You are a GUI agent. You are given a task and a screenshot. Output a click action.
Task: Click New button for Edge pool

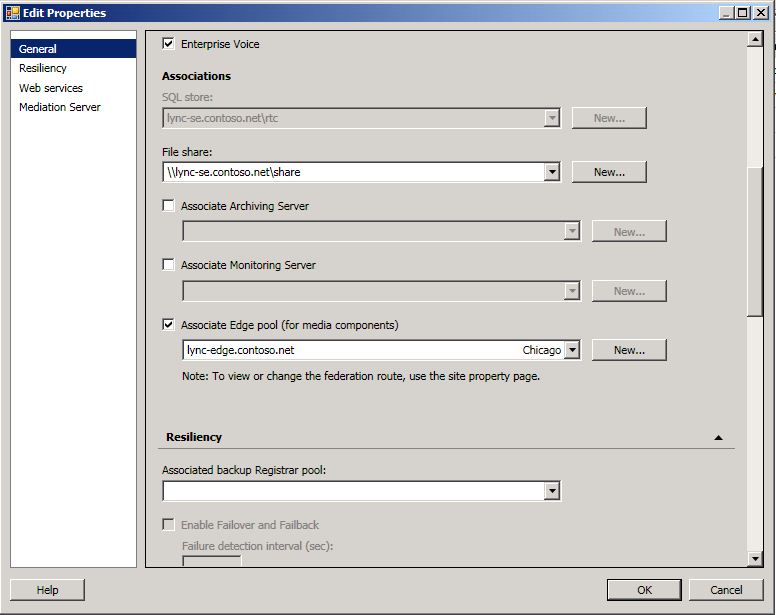[629, 350]
